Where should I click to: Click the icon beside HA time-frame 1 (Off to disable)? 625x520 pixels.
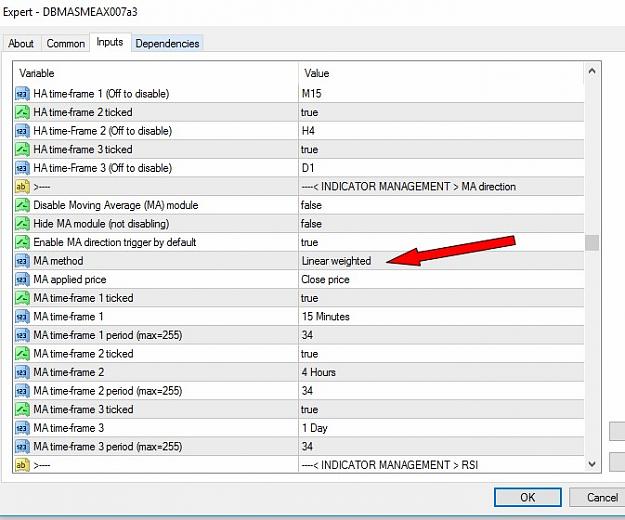click(22, 94)
